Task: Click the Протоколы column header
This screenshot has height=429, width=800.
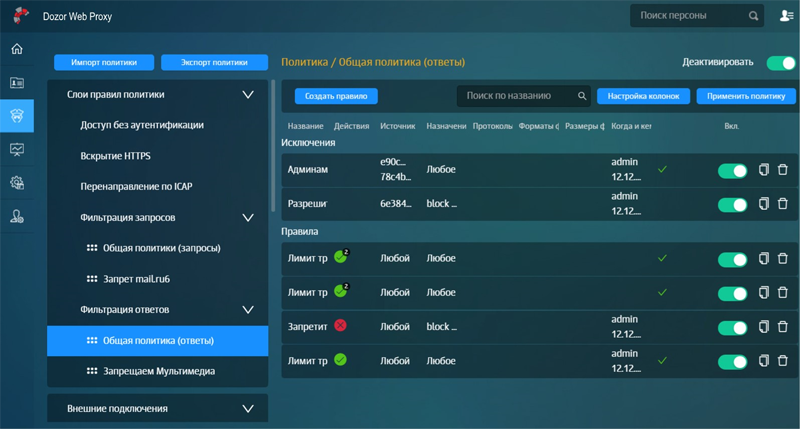Action: [x=492, y=126]
